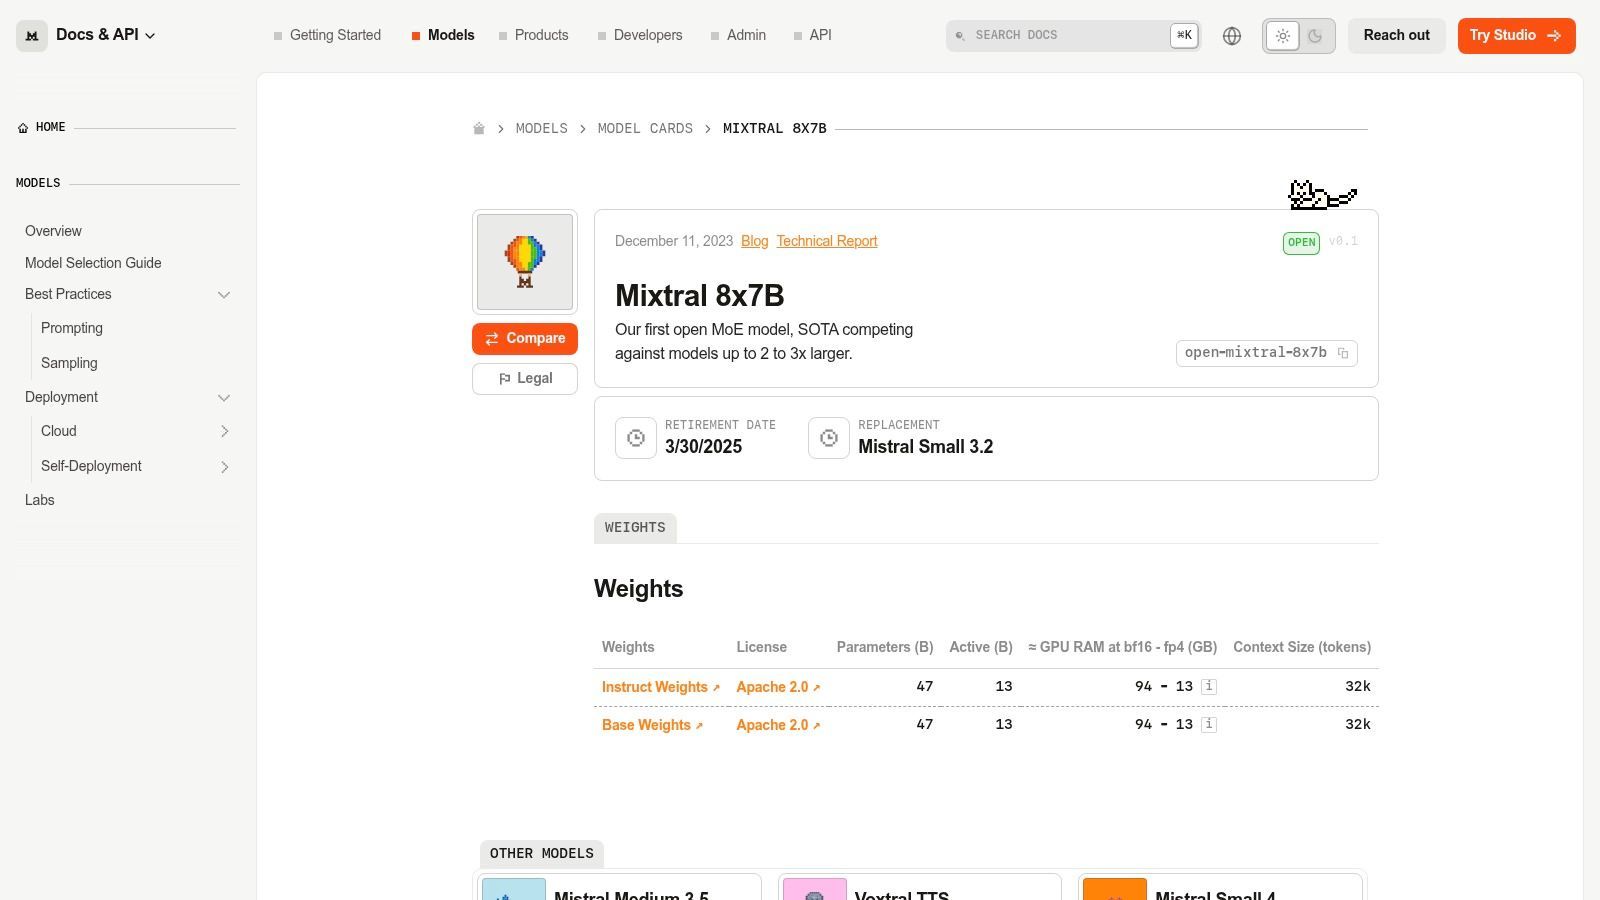Collapse the Best Practices section chevron
1600x900 pixels.
click(x=224, y=295)
